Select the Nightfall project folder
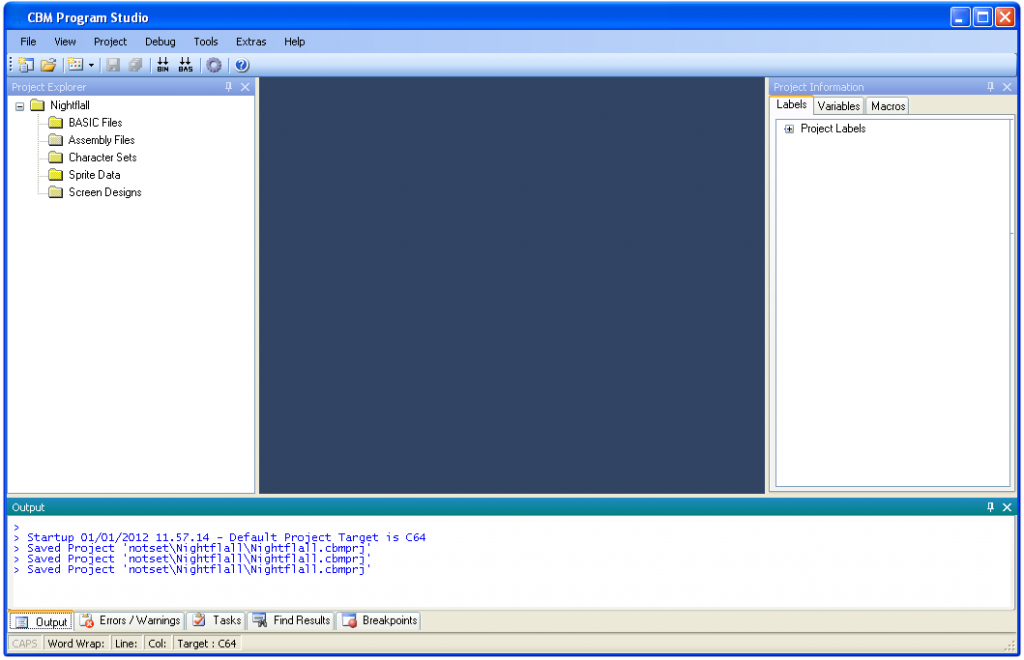The height and width of the screenshot is (660, 1024). (x=69, y=105)
